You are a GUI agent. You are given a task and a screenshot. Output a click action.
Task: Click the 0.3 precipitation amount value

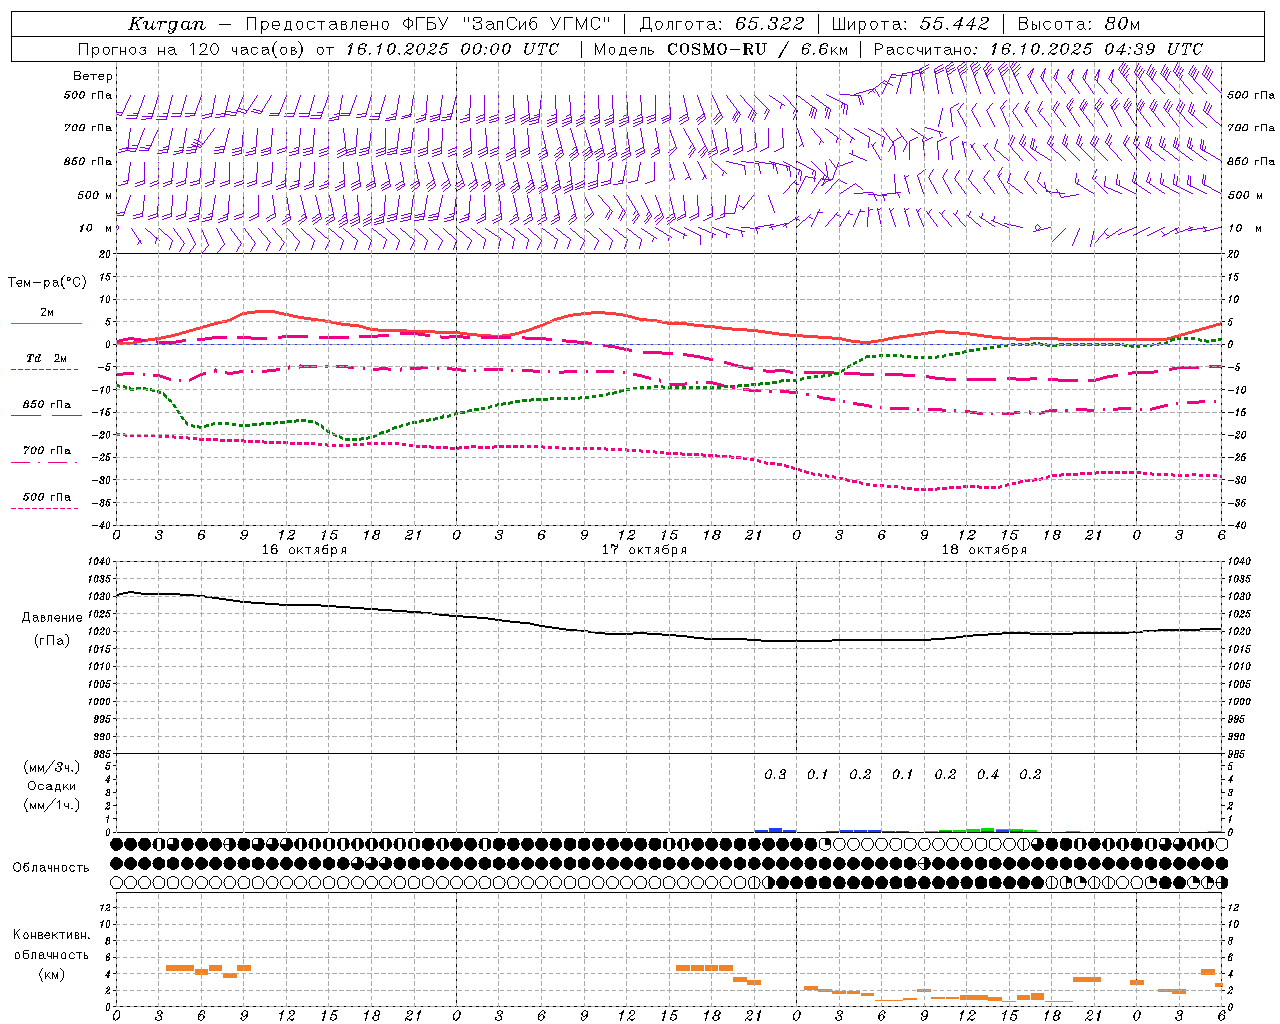(775, 774)
